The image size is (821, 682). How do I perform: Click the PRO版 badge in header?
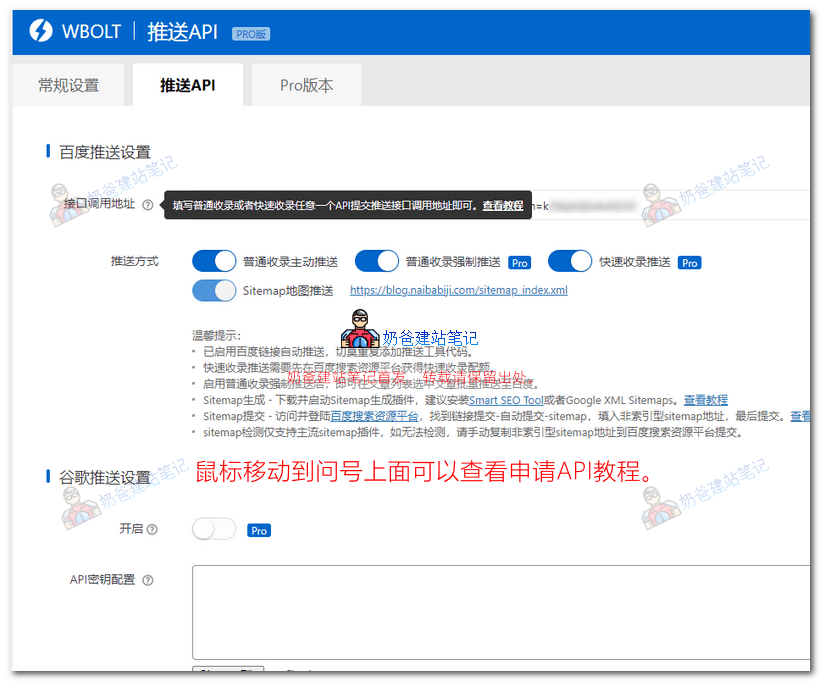point(251,34)
